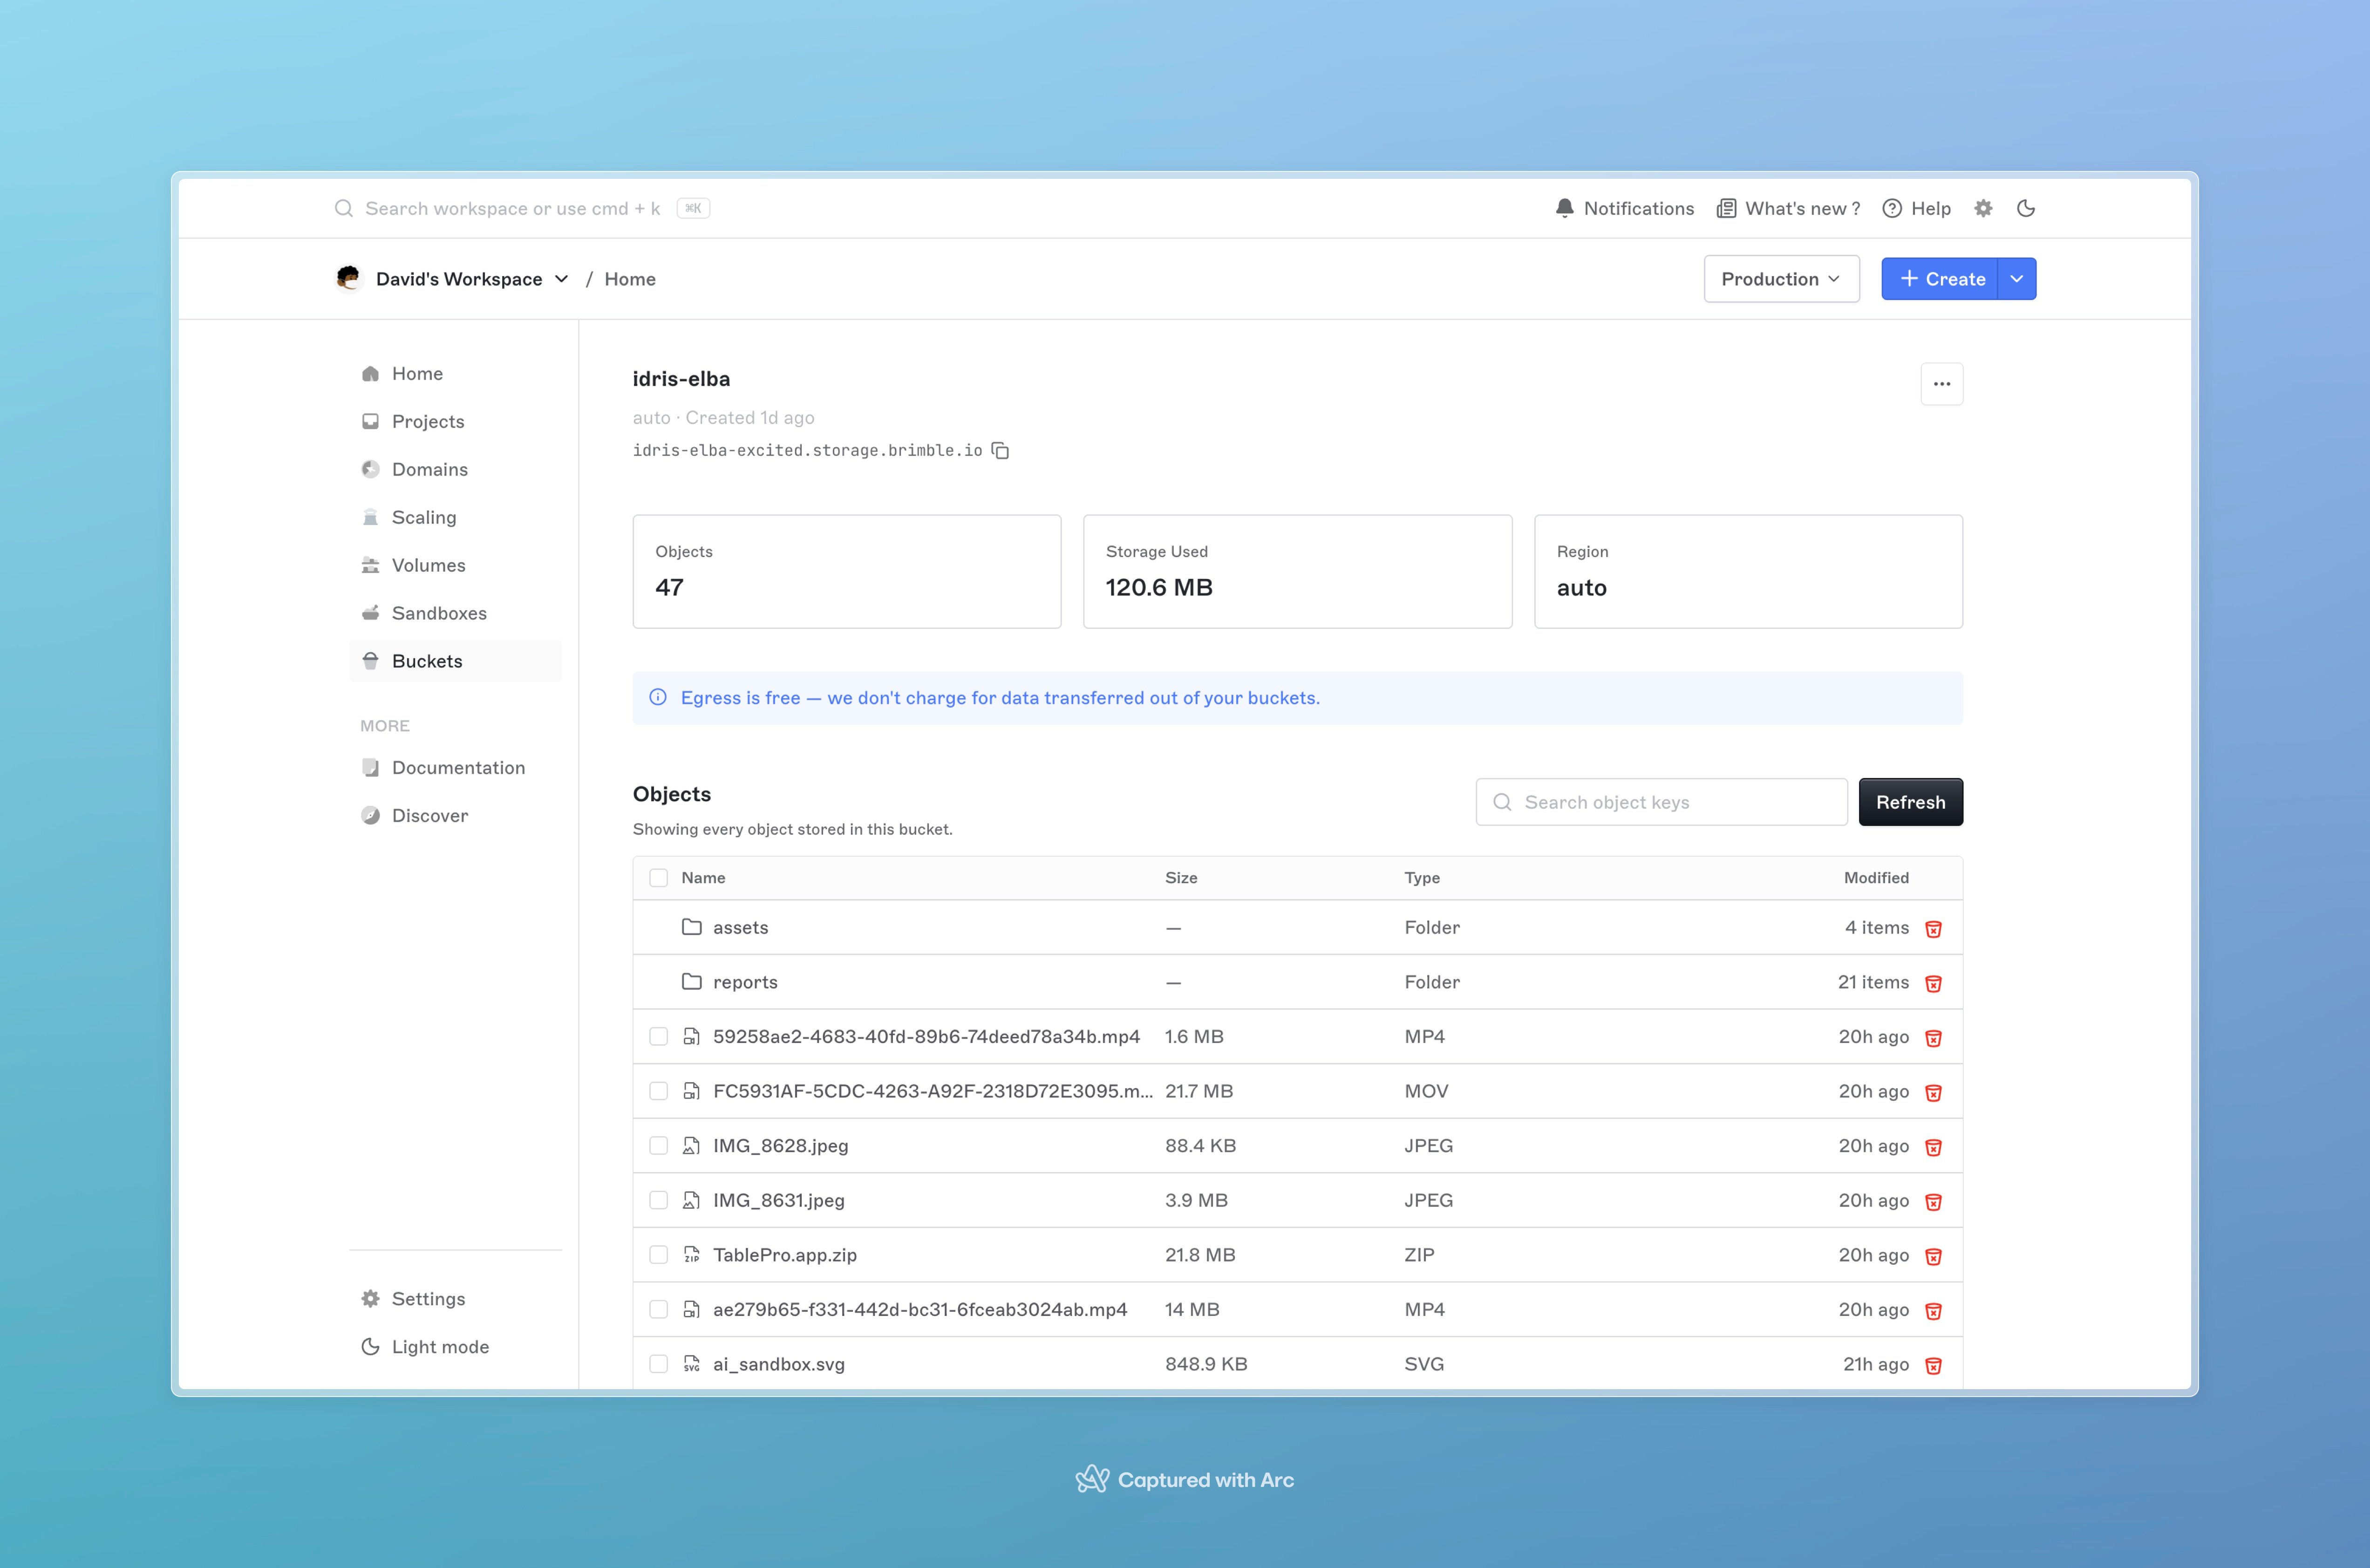The height and width of the screenshot is (1568, 2370).
Task: Check the FC5931AF MOV row checkbox
Action: pos(658,1090)
